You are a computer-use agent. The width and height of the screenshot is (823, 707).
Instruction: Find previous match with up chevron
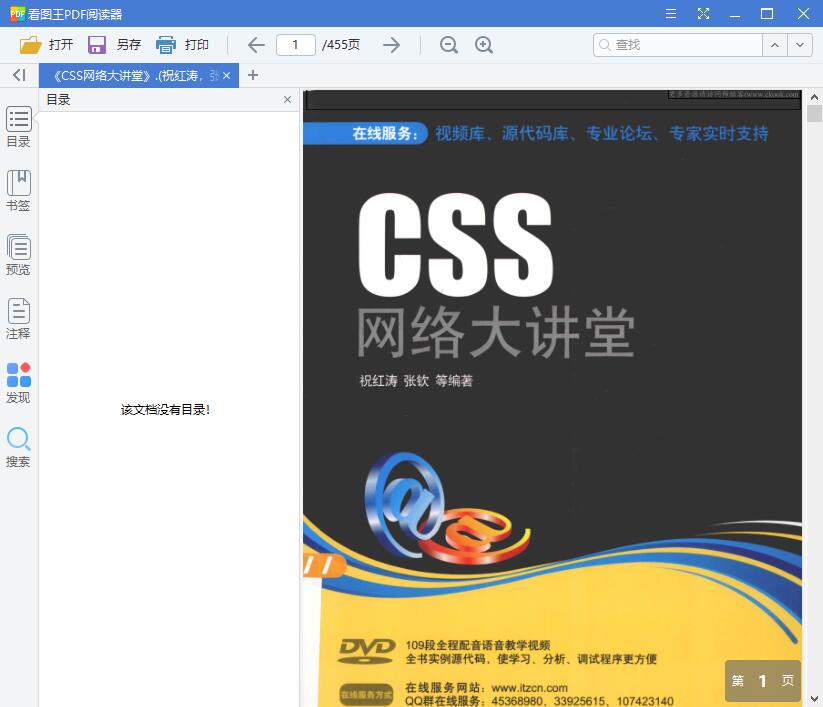tap(775, 45)
